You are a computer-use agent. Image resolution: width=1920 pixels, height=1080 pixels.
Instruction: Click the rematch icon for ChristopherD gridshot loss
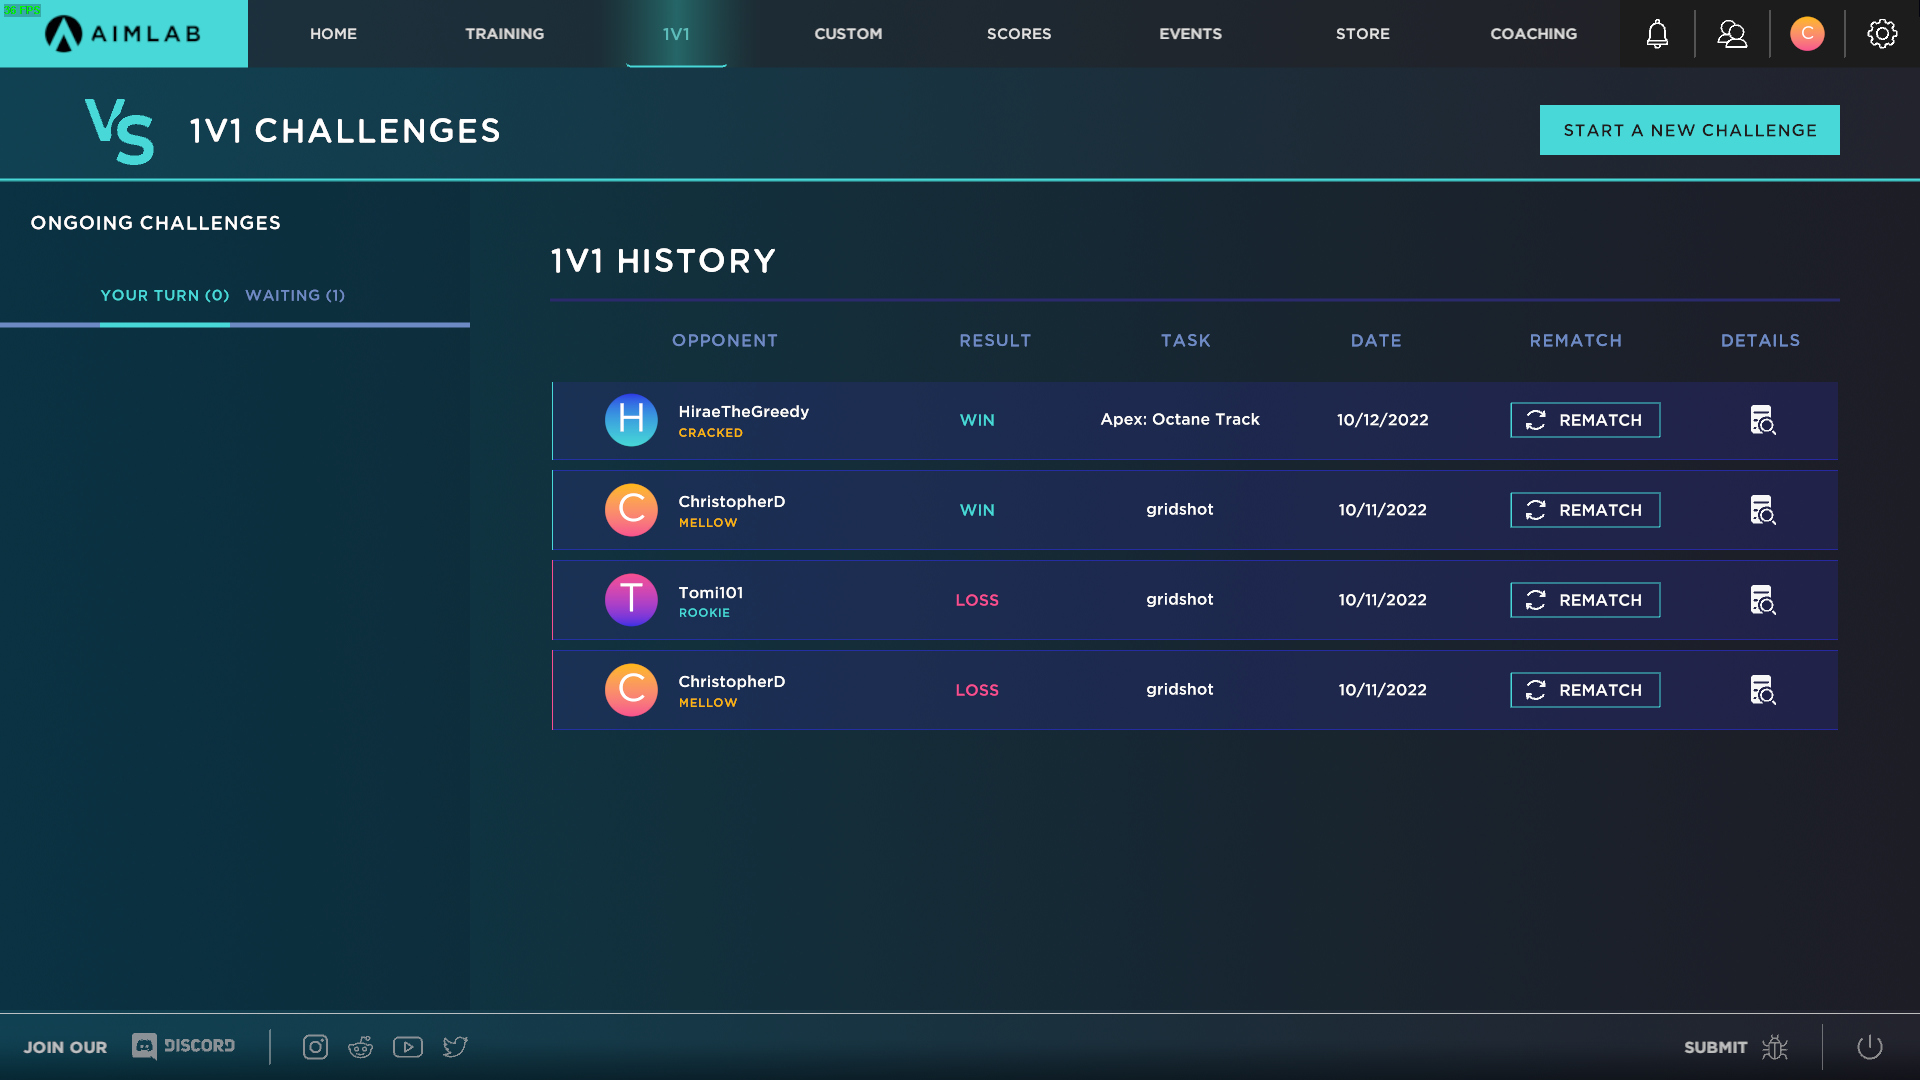[1534, 688]
